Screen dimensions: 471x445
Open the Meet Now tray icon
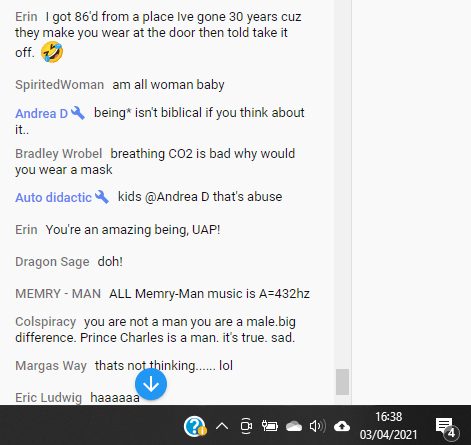click(x=246, y=426)
